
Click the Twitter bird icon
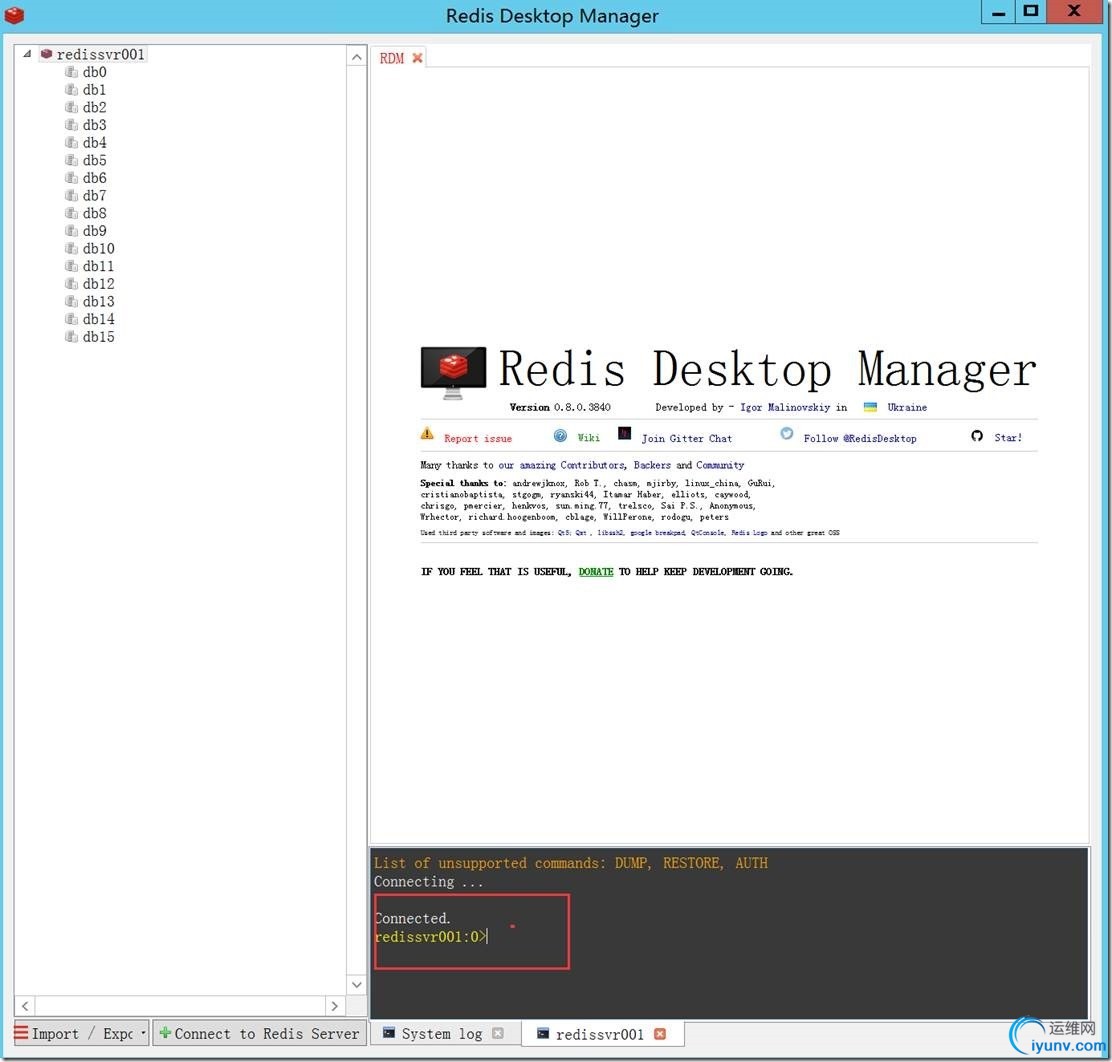click(x=786, y=433)
